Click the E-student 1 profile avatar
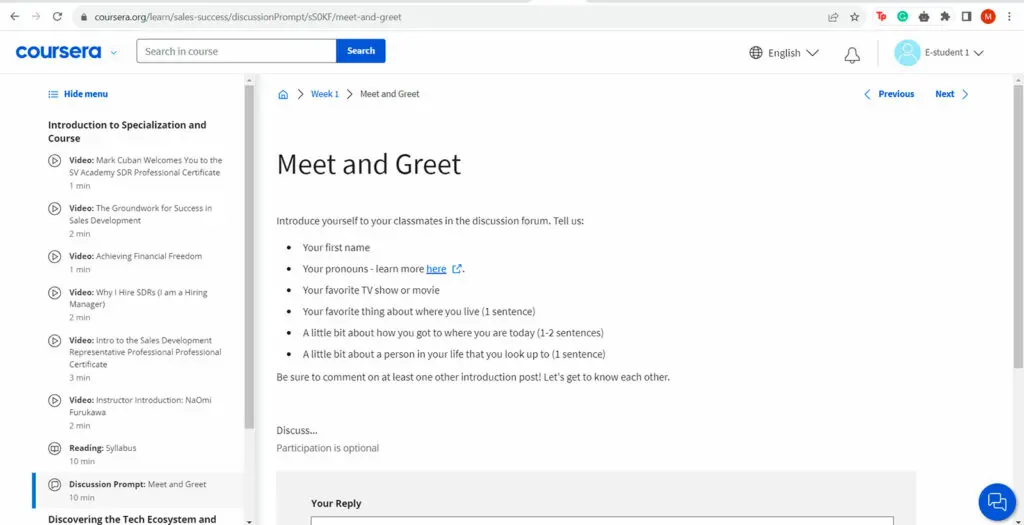This screenshot has width=1024, height=525. click(x=907, y=53)
